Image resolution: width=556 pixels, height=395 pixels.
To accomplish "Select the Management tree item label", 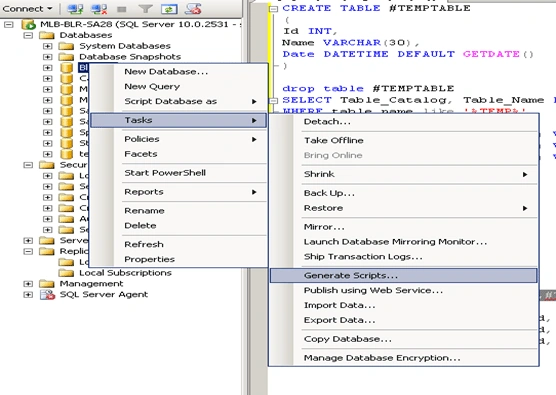I will point(91,284).
